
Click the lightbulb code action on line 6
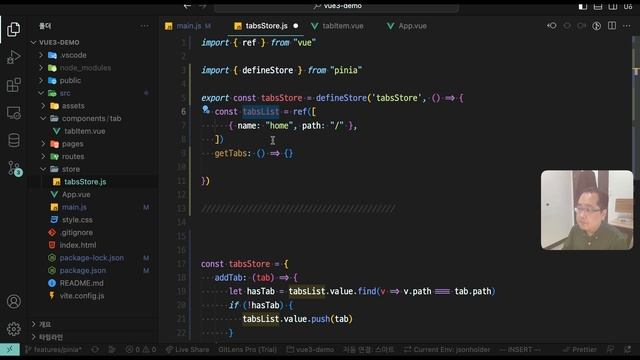tap(206, 110)
